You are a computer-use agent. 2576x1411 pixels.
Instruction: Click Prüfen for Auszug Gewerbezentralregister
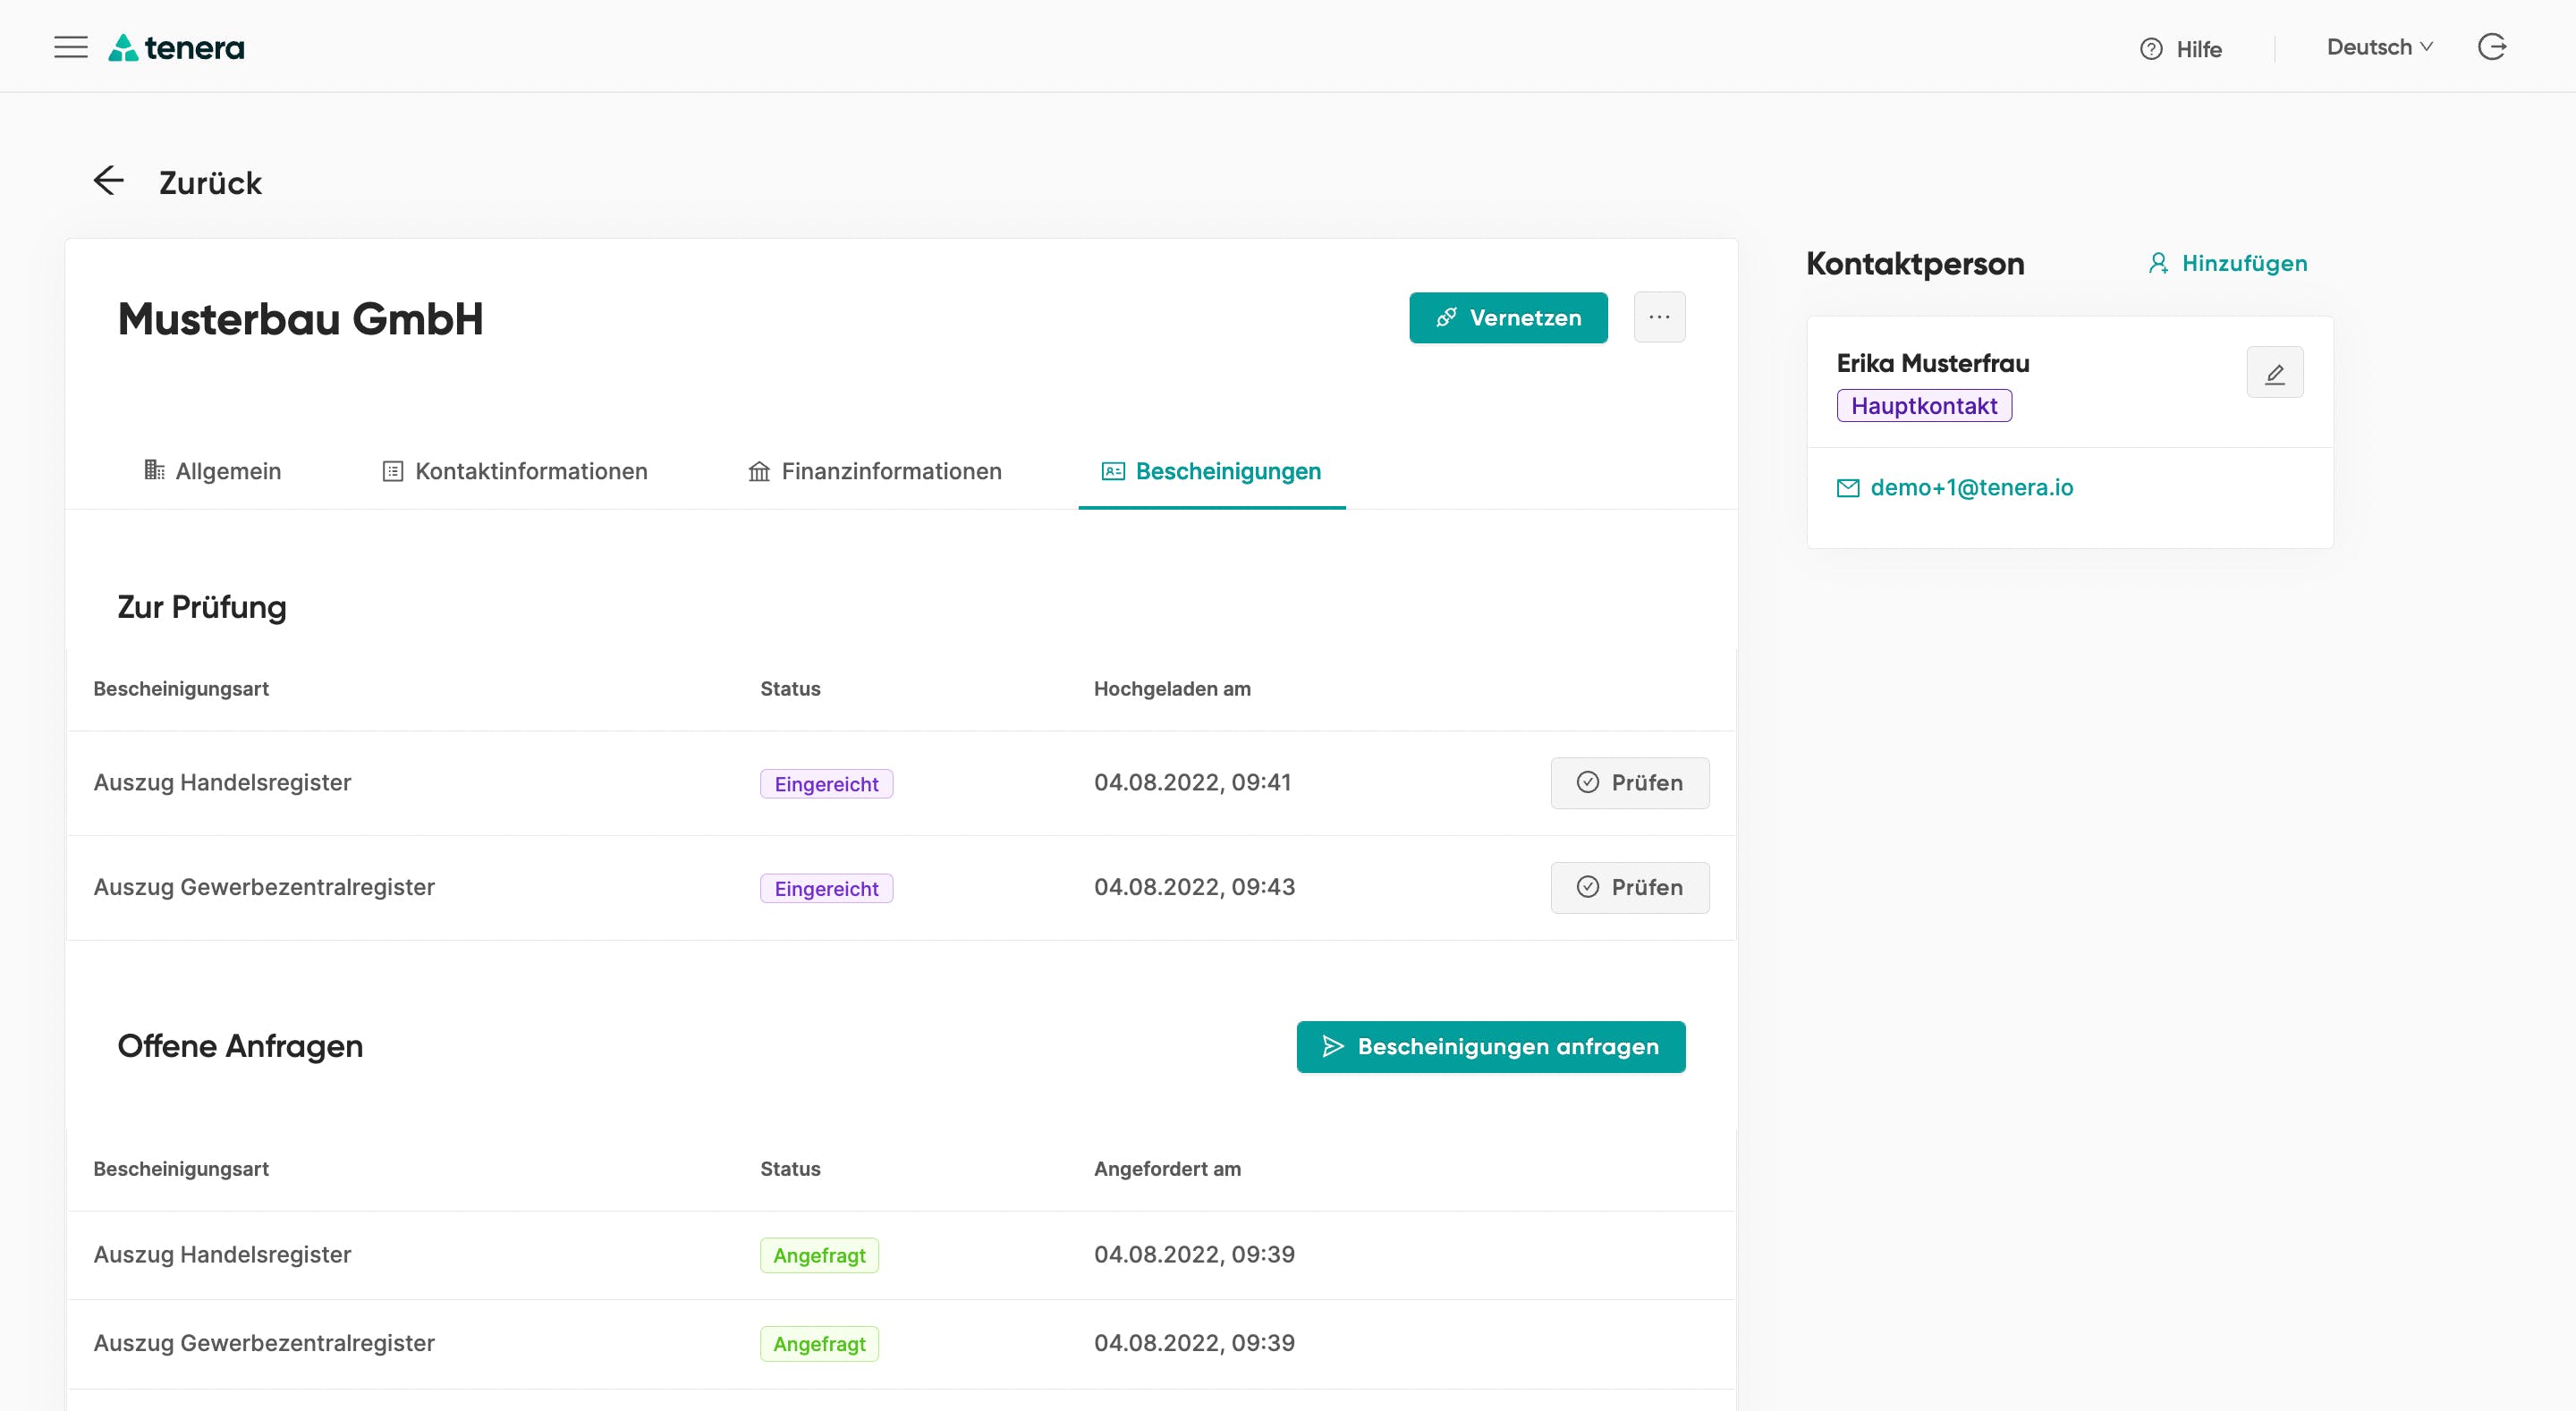[1629, 887]
